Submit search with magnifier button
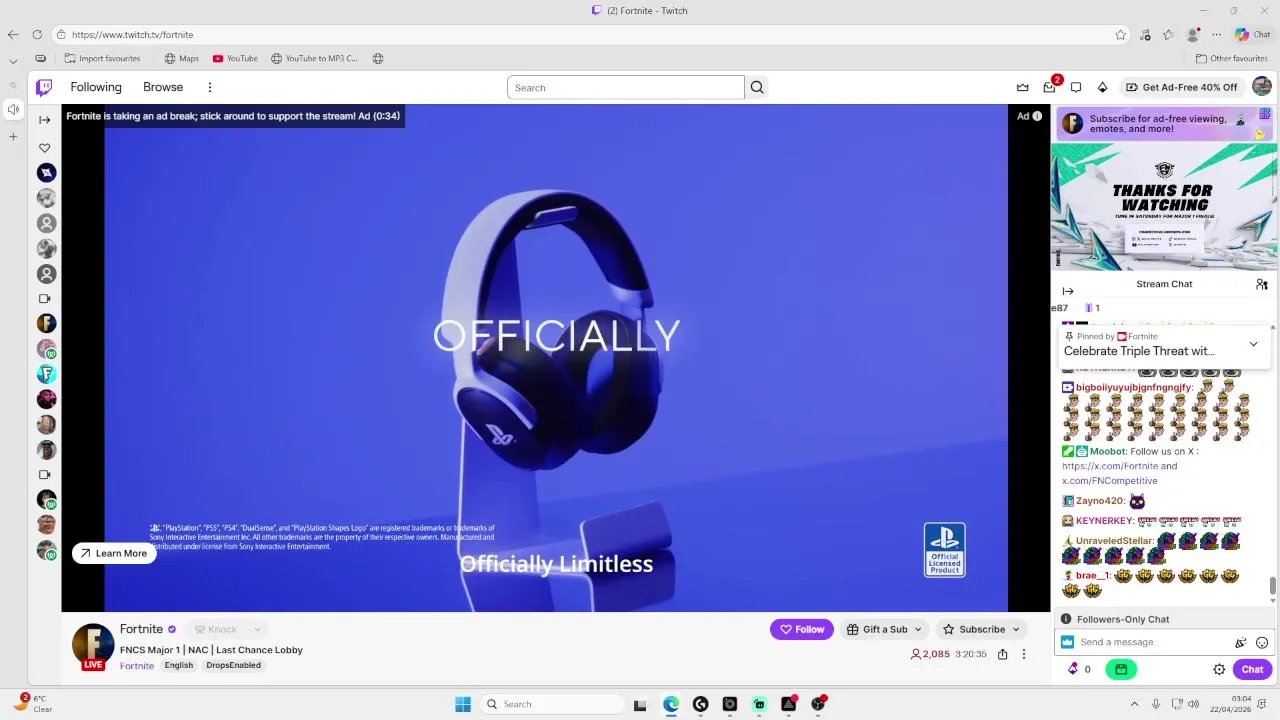1280x720 pixels. (x=757, y=88)
